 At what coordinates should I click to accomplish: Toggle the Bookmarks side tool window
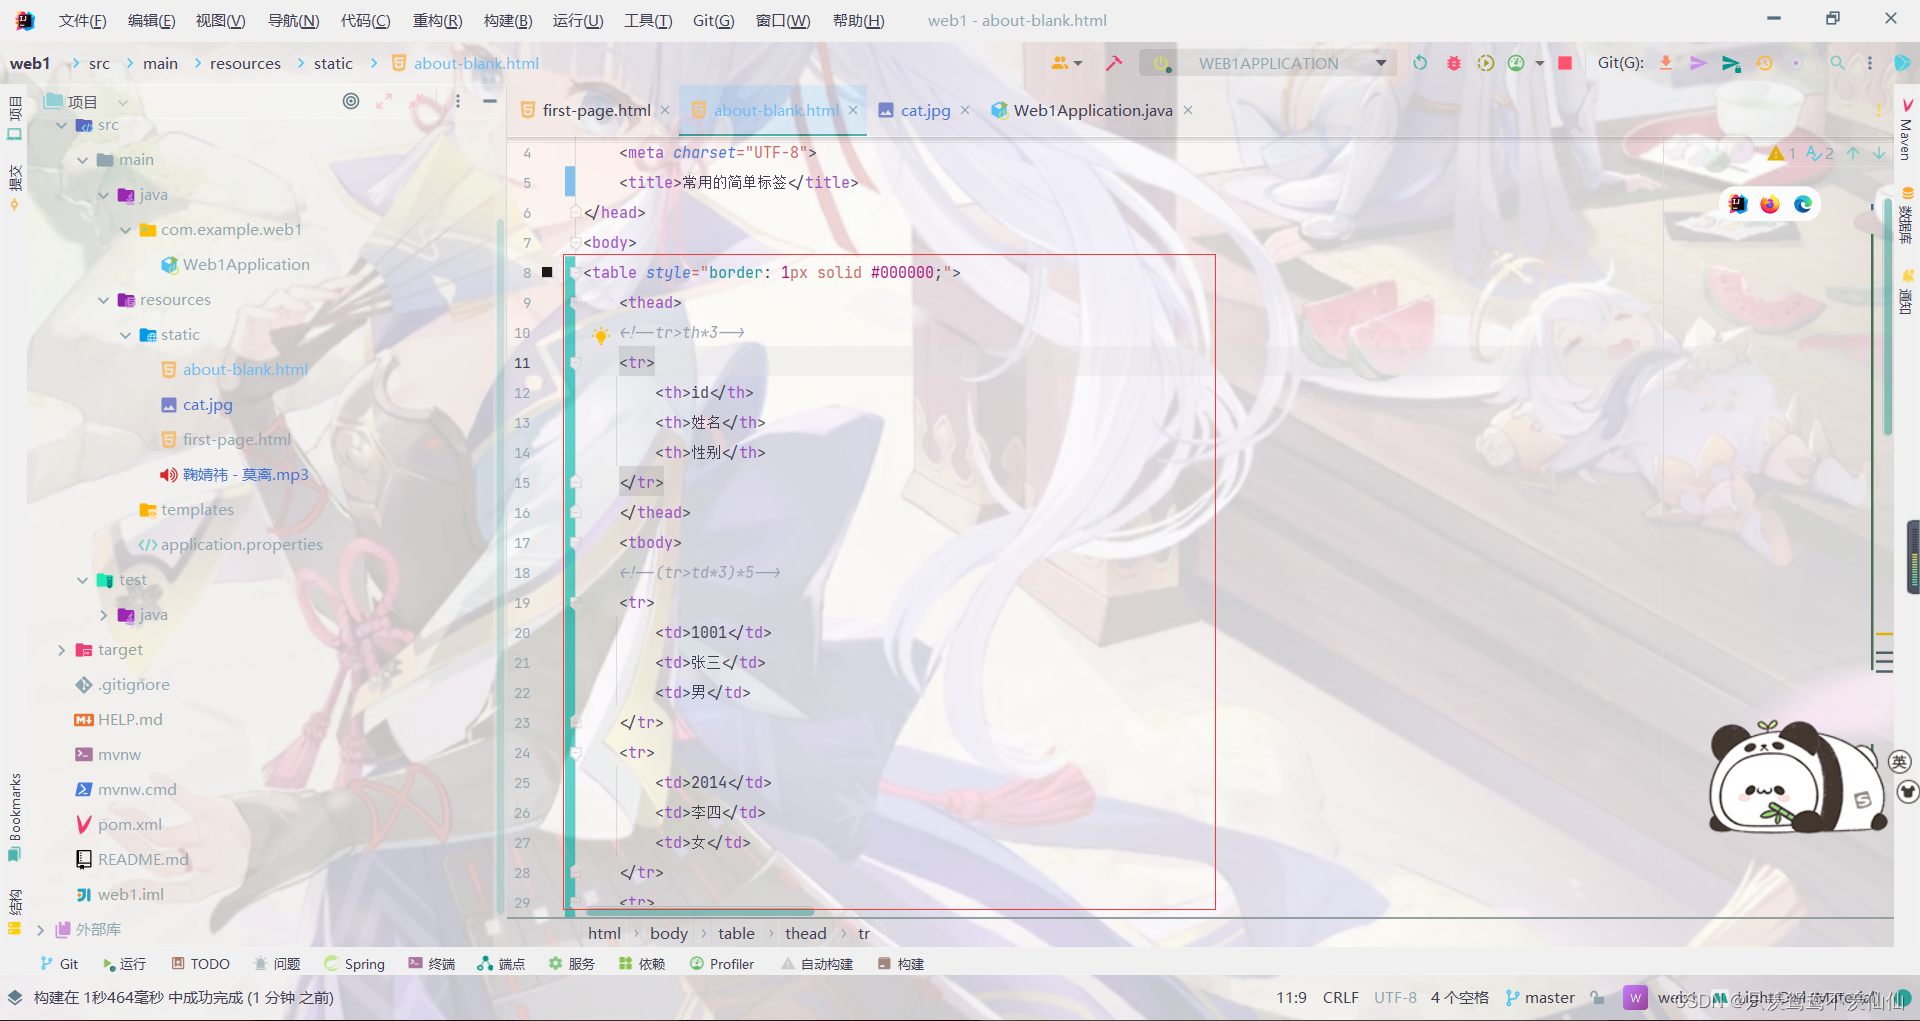[x=14, y=816]
